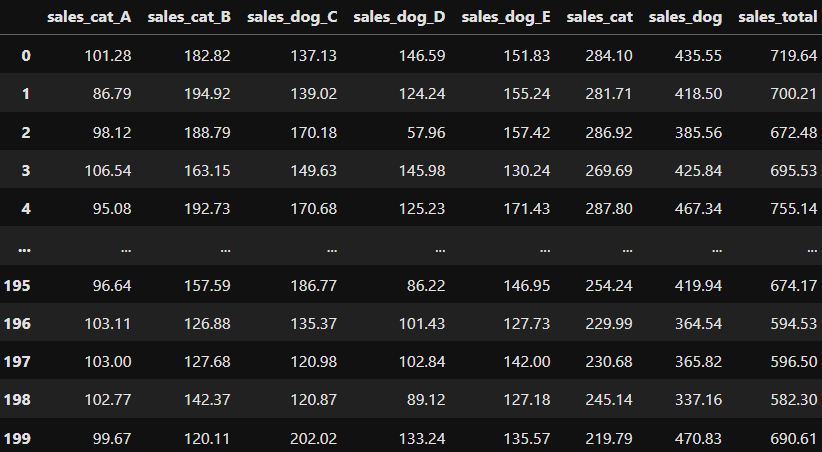Click row index 4
Screen dimensions: 822x452
point(26,209)
